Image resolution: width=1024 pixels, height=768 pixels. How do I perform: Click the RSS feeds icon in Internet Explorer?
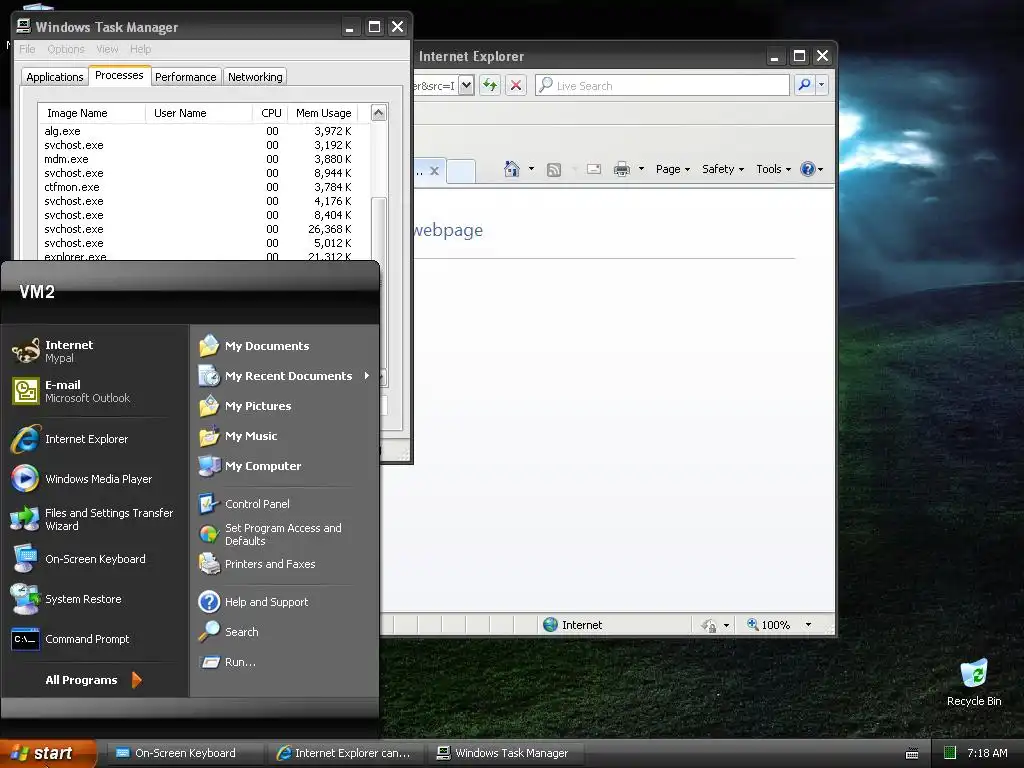coord(554,170)
